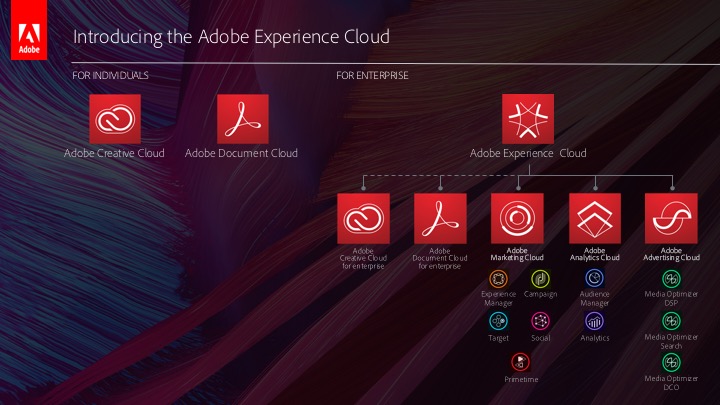Click the slide title 'Introducing the Adobe Experience Cloud'
The height and width of the screenshot is (405, 720).
(x=231, y=37)
